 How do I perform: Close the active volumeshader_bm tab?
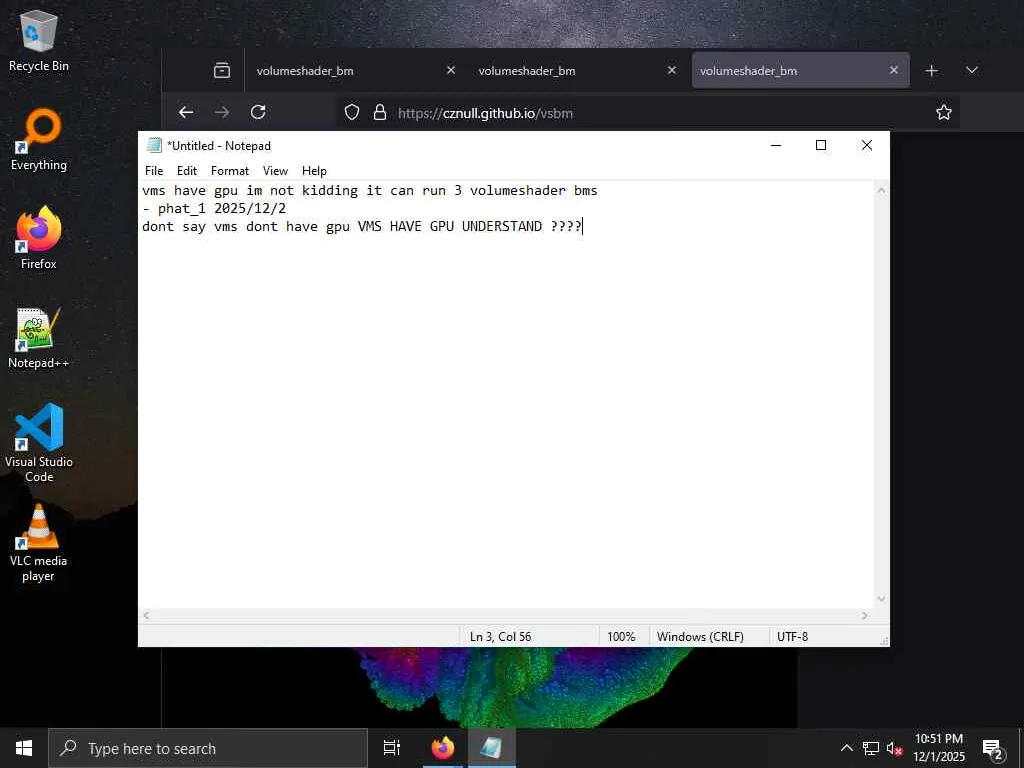click(894, 70)
